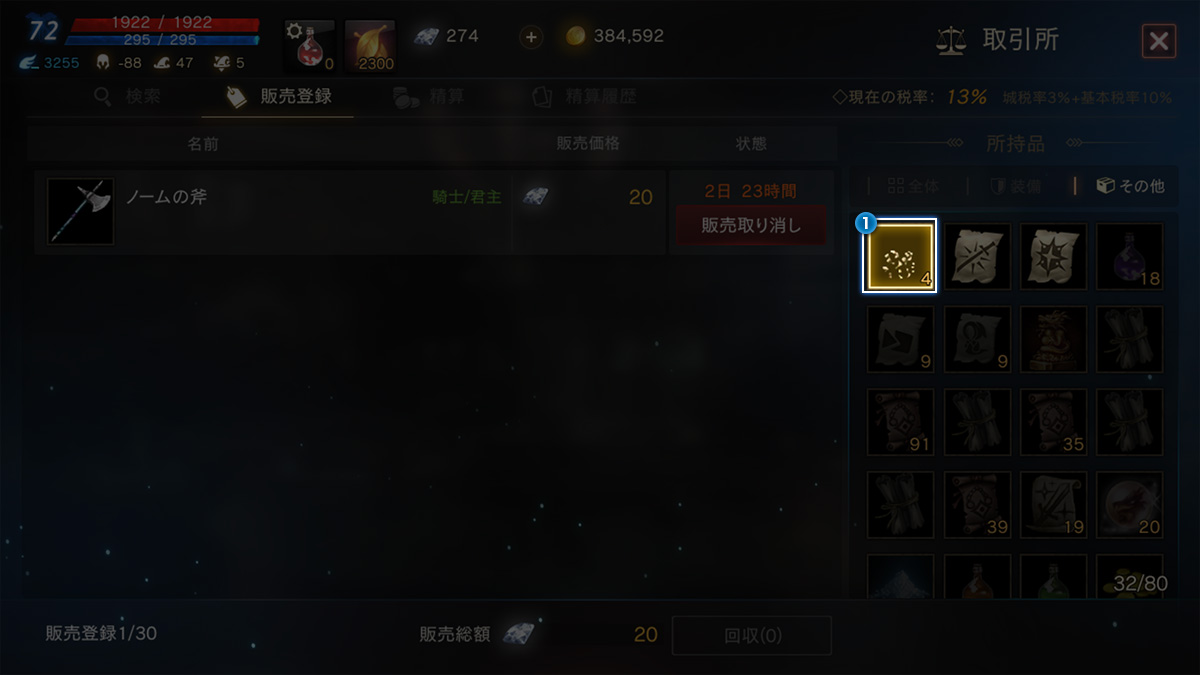Open the ノームの斧 axe listing thumbnail

[80, 212]
